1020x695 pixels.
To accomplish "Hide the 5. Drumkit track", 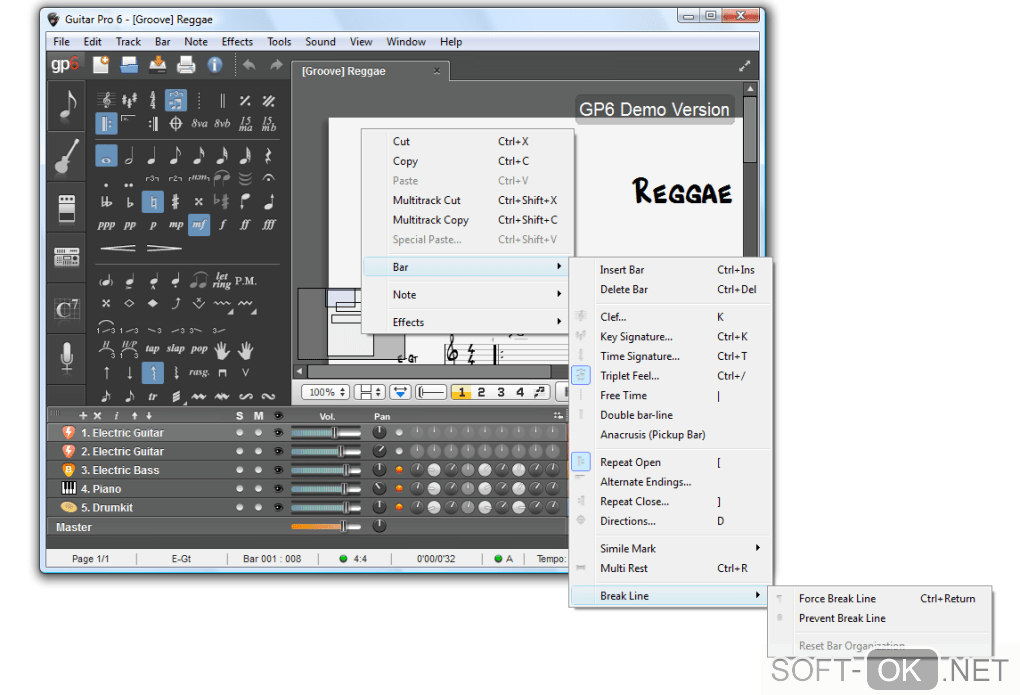I will point(278,507).
